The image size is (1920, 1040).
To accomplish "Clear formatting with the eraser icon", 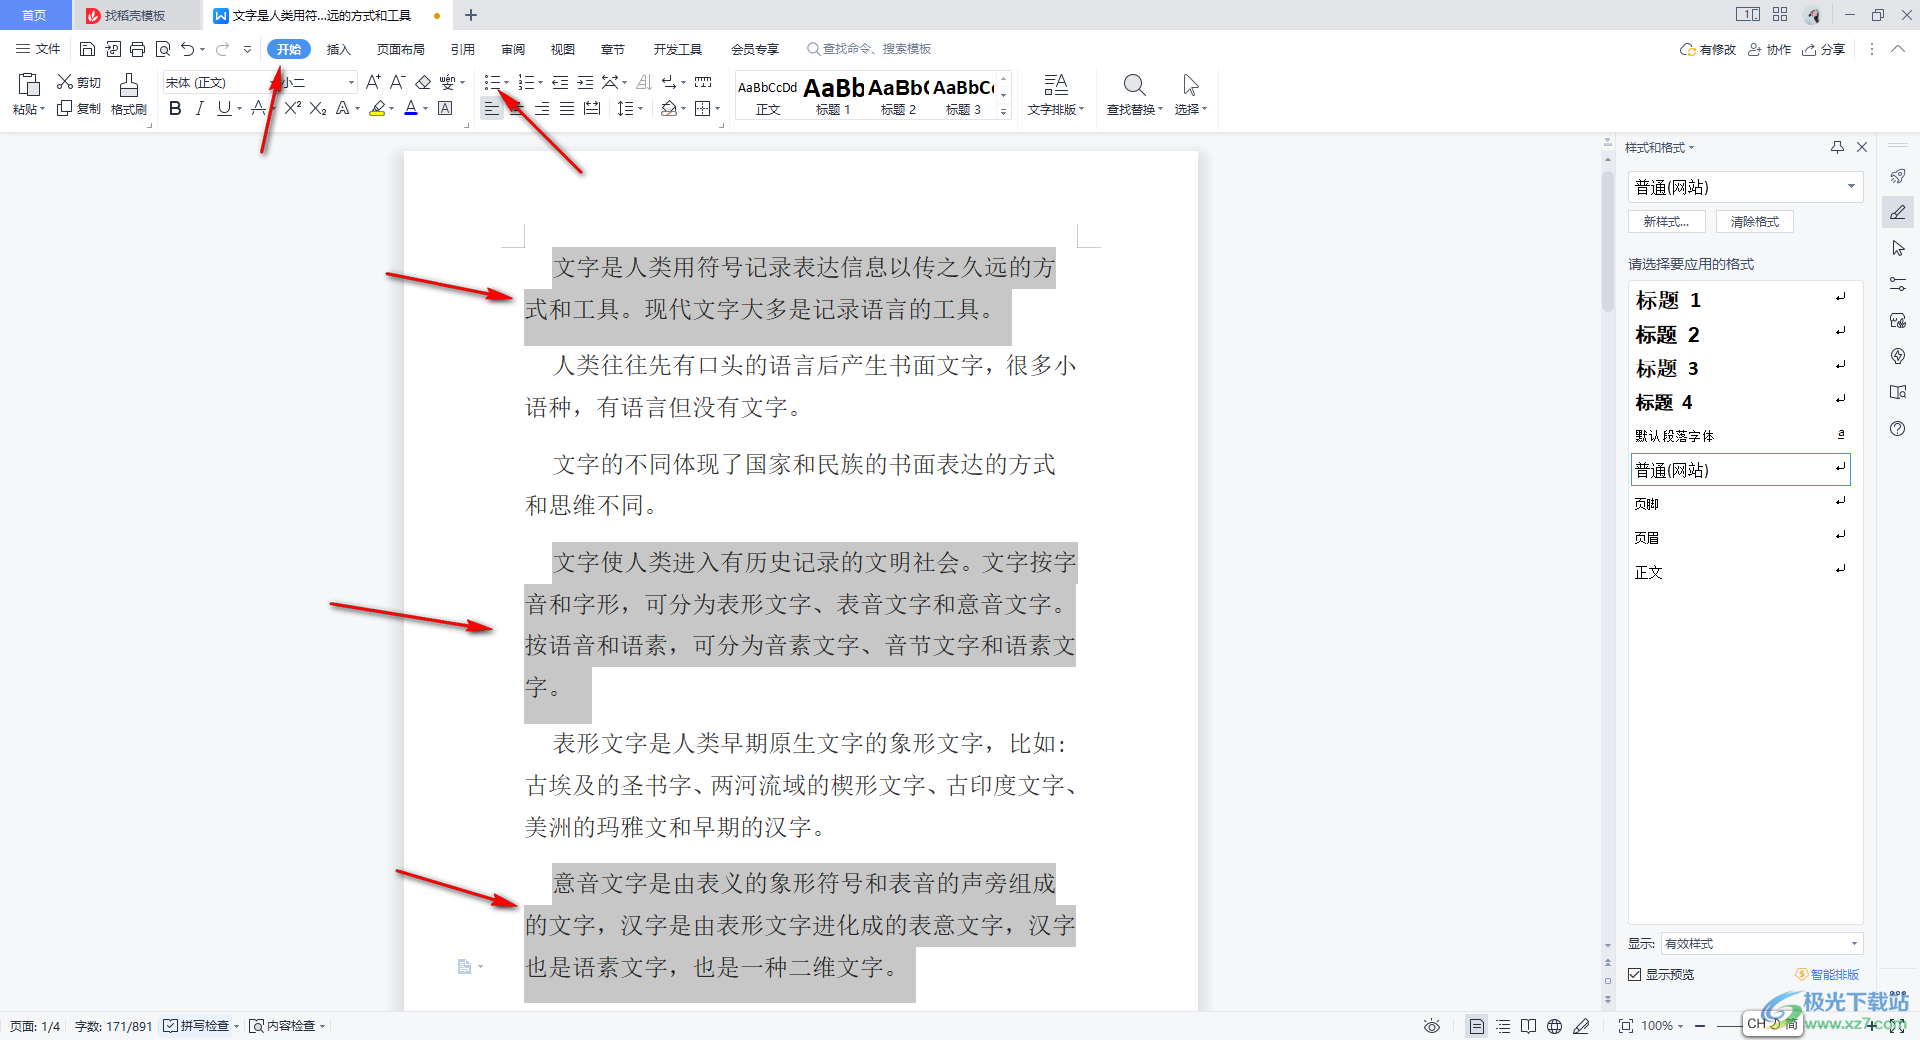I will click(423, 82).
